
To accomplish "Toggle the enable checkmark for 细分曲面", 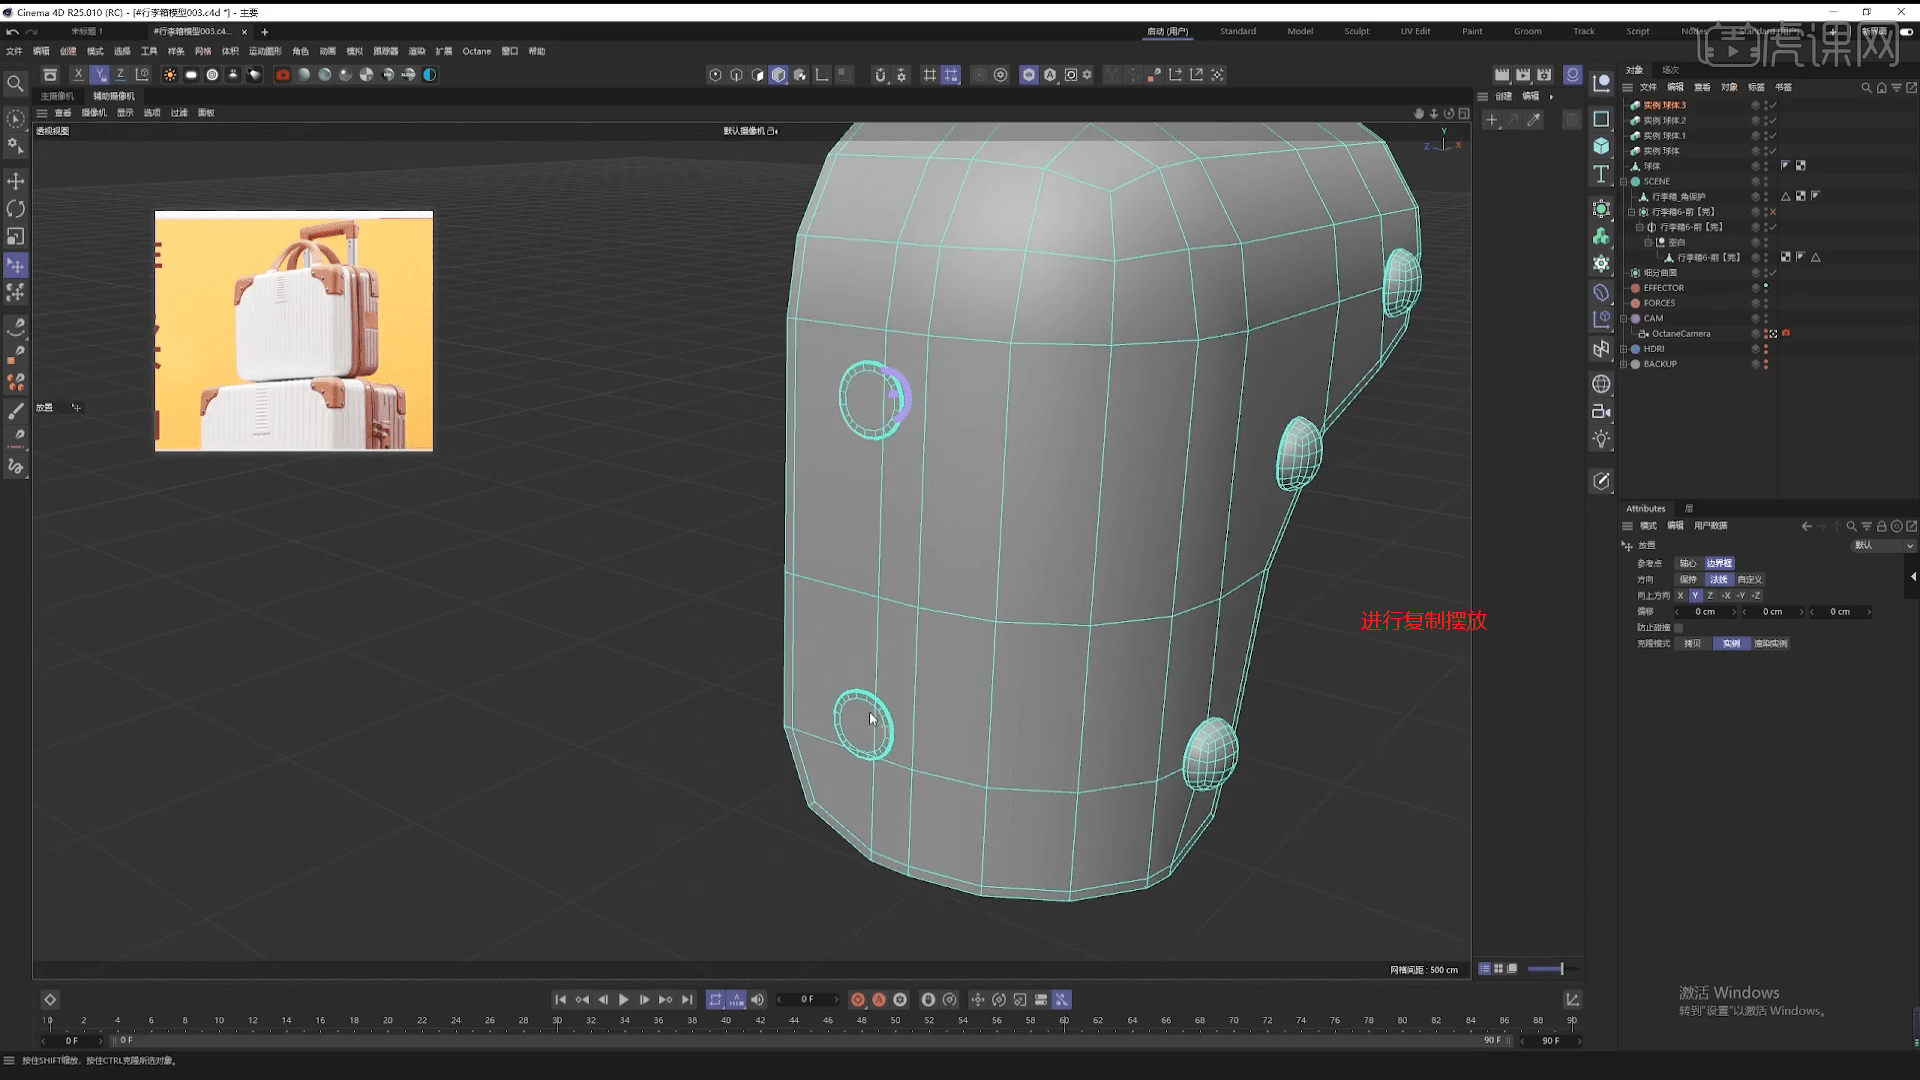I will [x=1772, y=273].
